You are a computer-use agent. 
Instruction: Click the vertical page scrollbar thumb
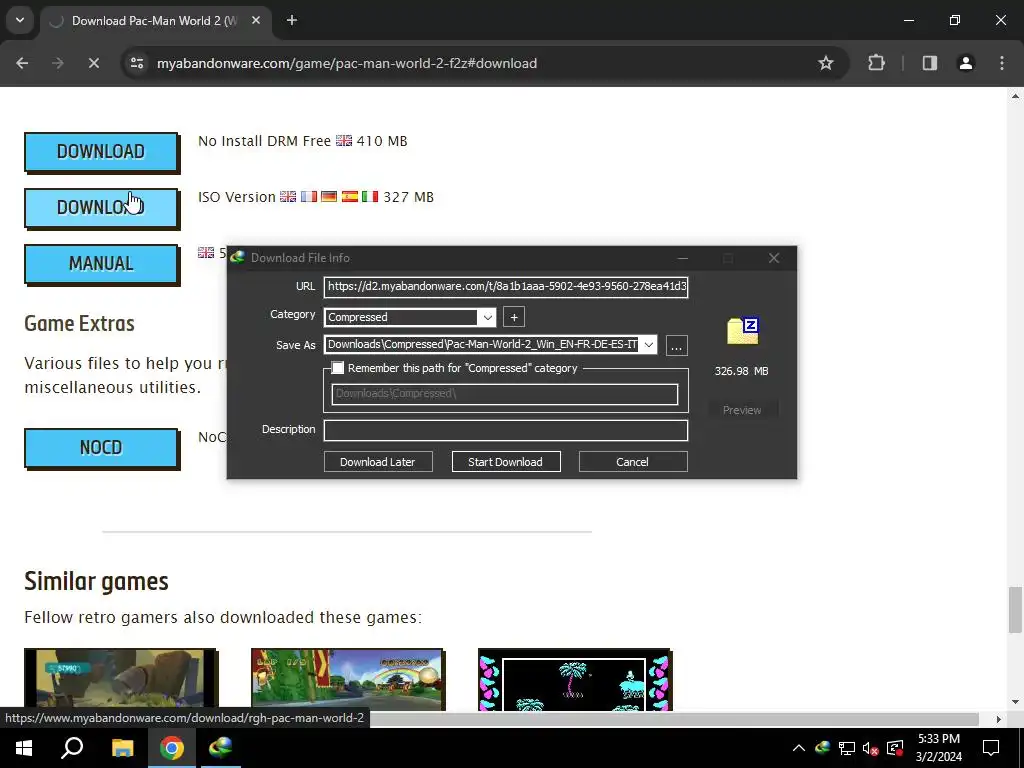pyautogui.click(x=1014, y=609)
